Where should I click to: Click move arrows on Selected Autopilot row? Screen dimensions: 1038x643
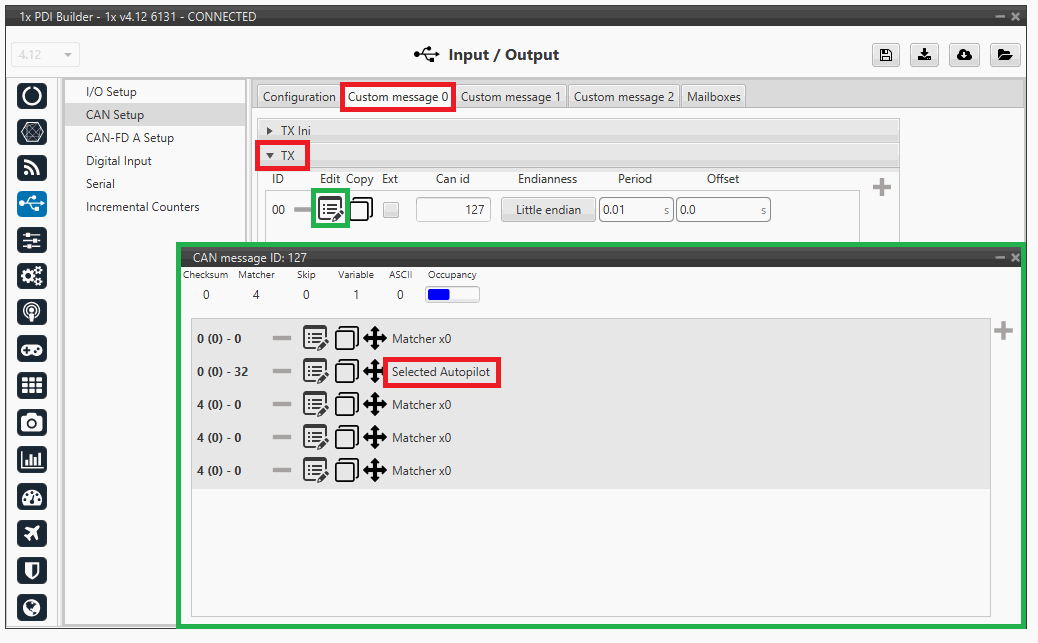[375, 372]
